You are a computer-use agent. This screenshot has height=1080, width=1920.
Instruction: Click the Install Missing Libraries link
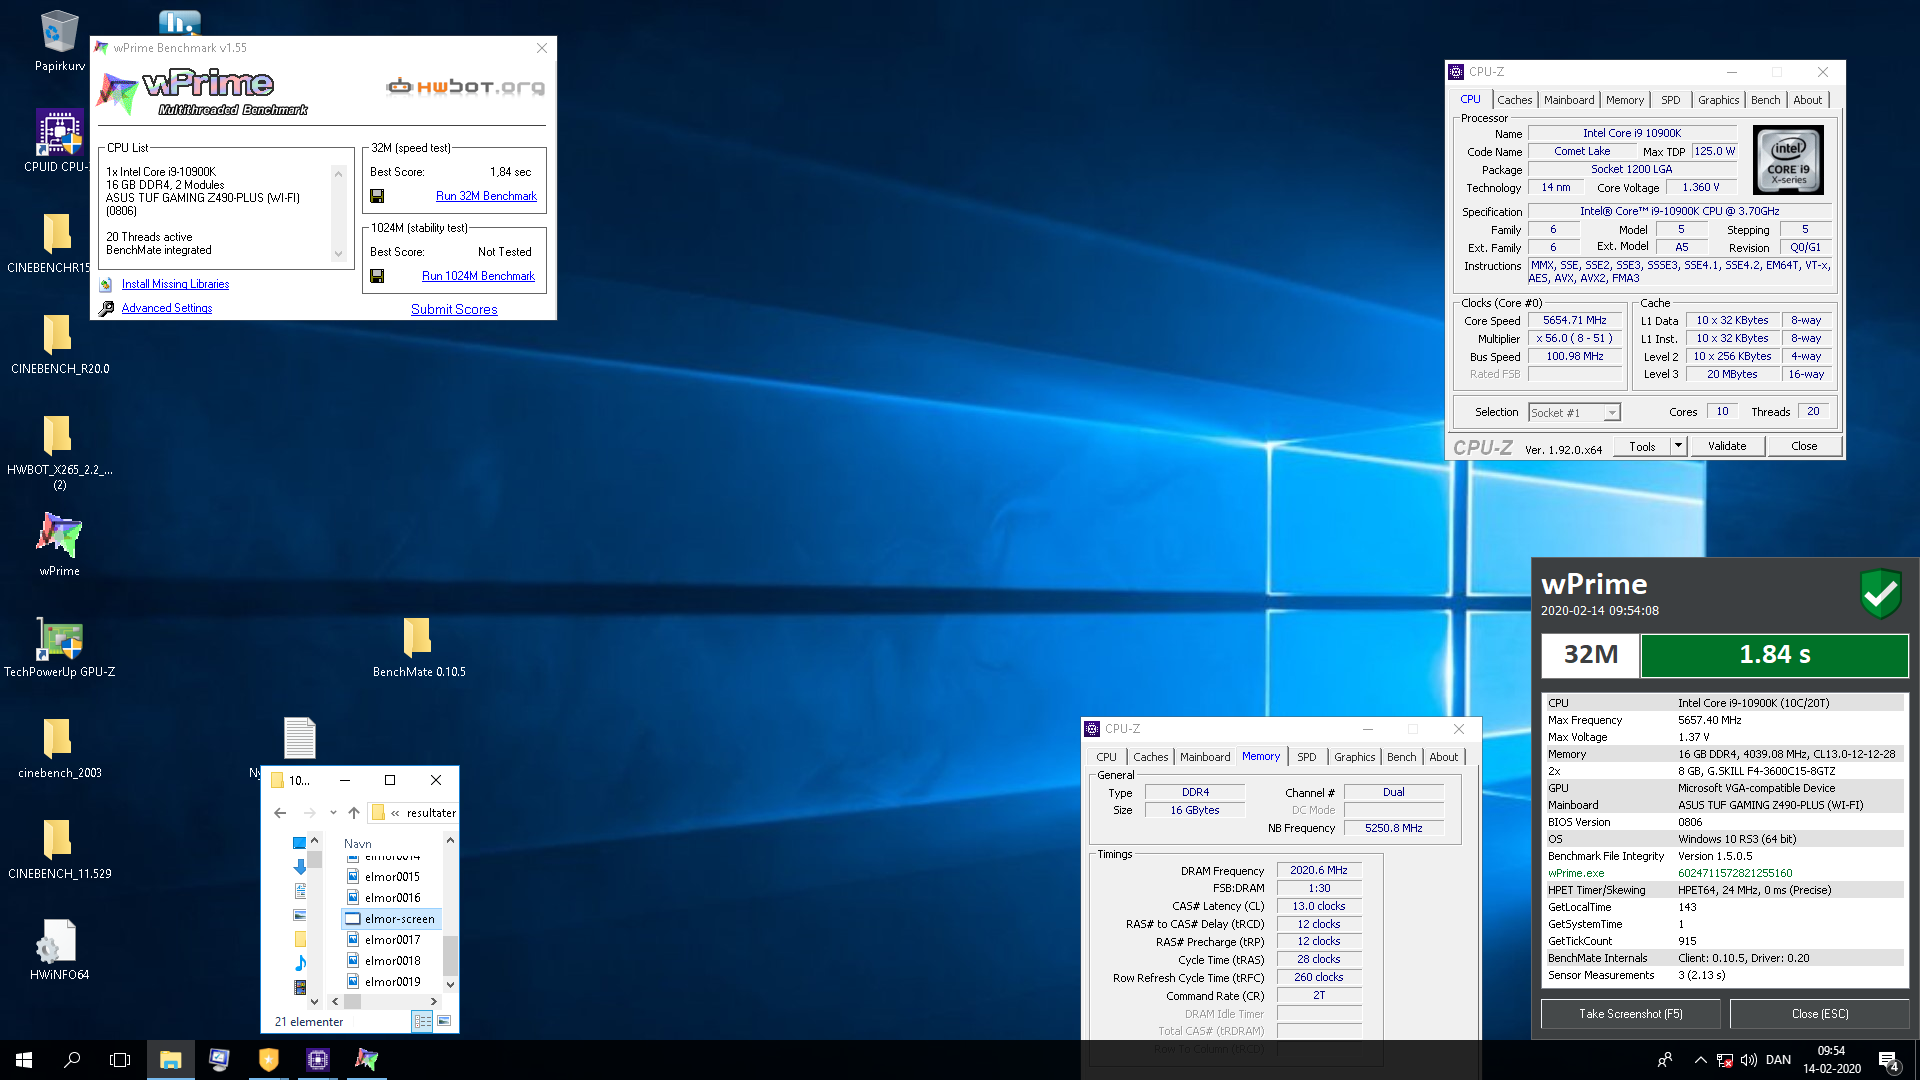point(175,284)
